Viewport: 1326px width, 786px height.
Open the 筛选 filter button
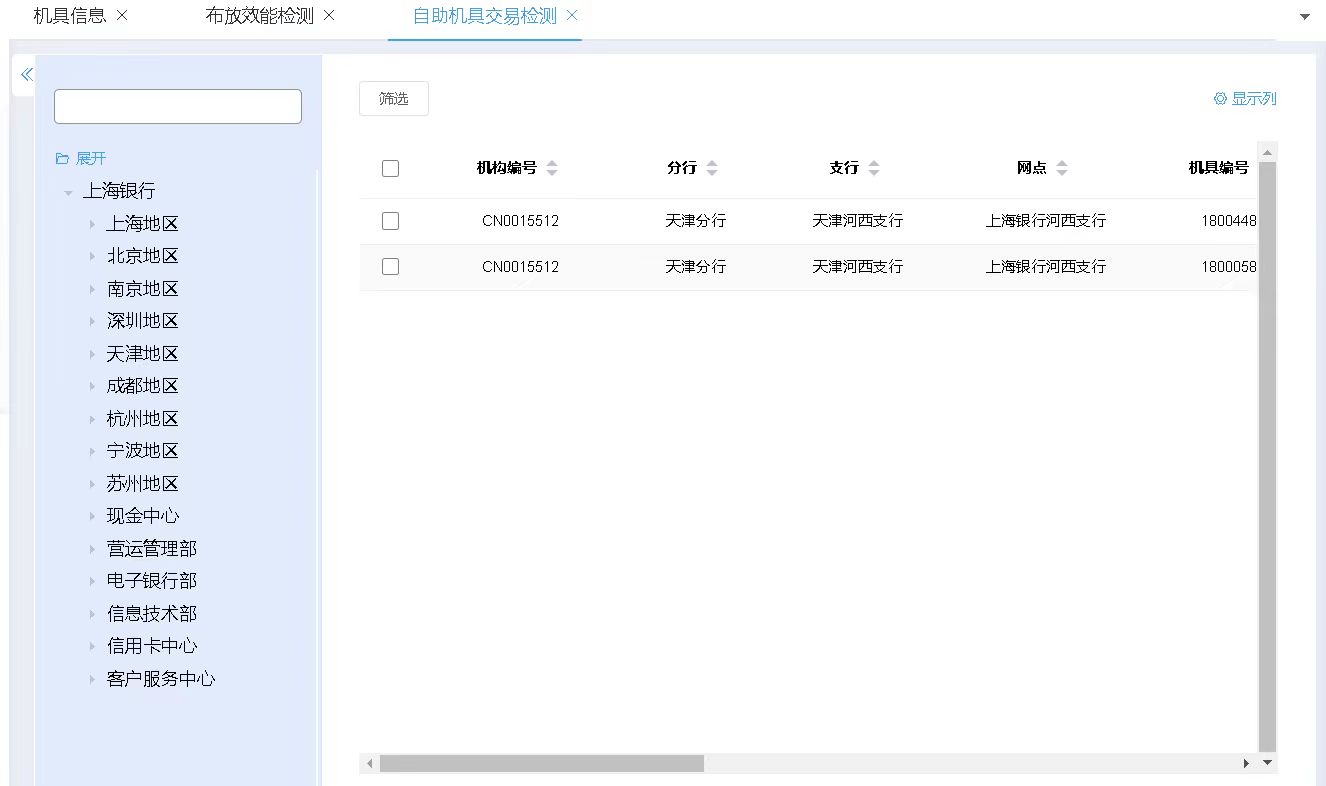[394, 98]
